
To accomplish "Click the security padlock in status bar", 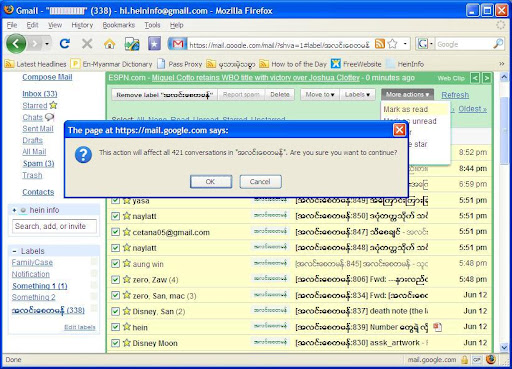I will pos(464,360).
